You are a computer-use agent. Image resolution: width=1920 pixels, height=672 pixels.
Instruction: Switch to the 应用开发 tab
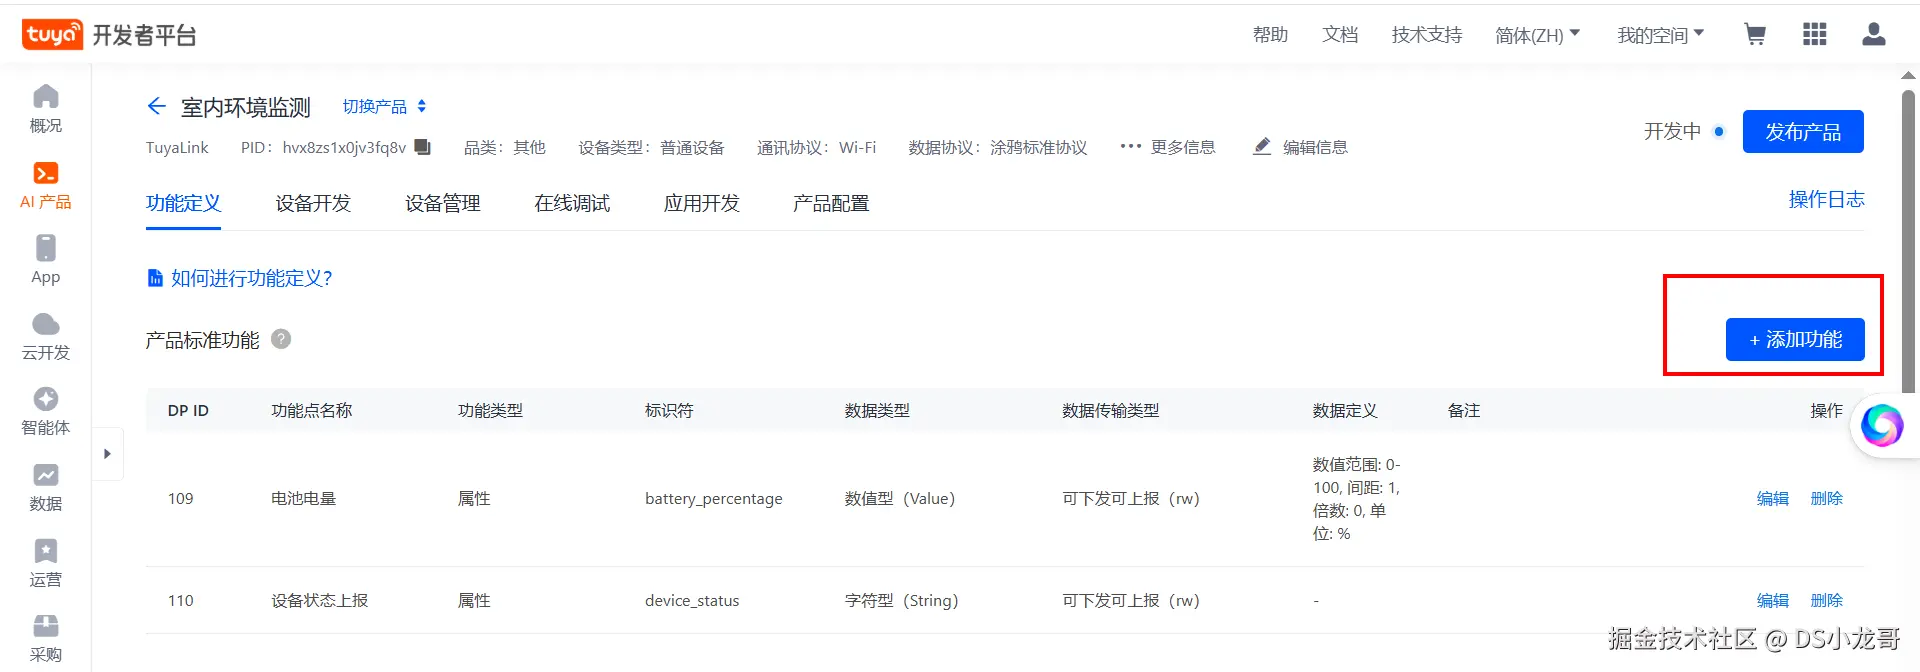pos(701,203)
